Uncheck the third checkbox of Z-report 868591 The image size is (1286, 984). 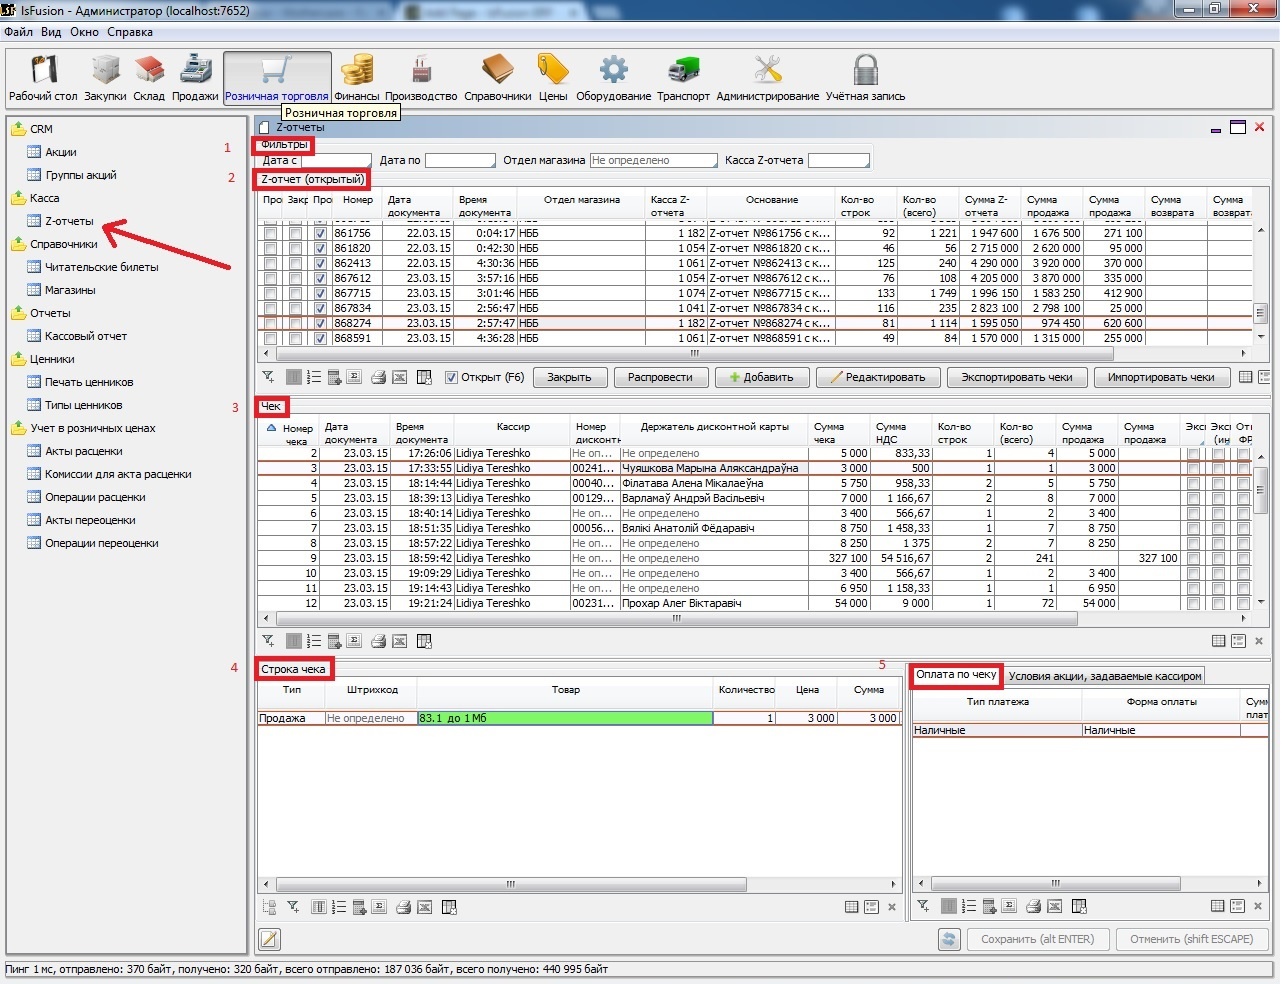(x=320, y=339)
